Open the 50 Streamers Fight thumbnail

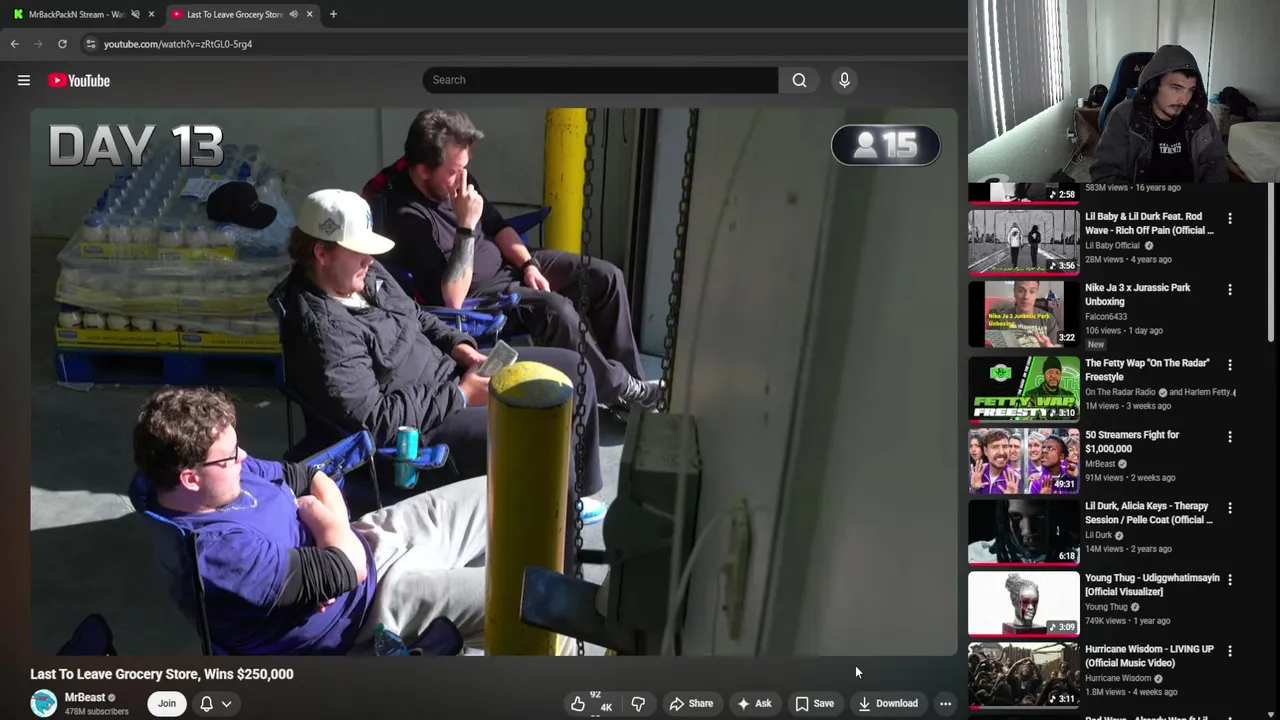1024,460
